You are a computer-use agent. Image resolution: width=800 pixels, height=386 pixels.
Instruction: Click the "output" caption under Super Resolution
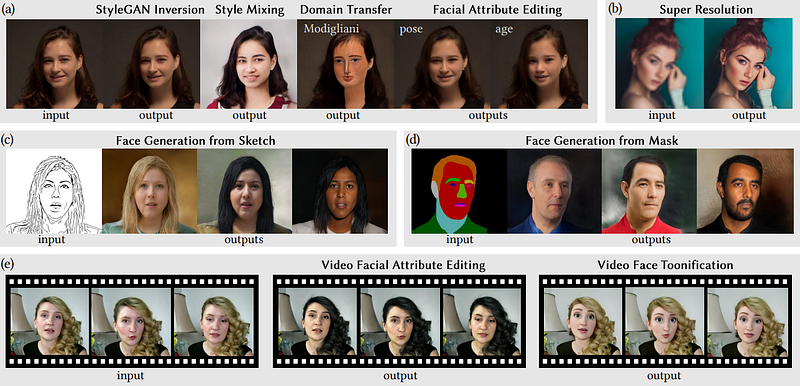749,115
